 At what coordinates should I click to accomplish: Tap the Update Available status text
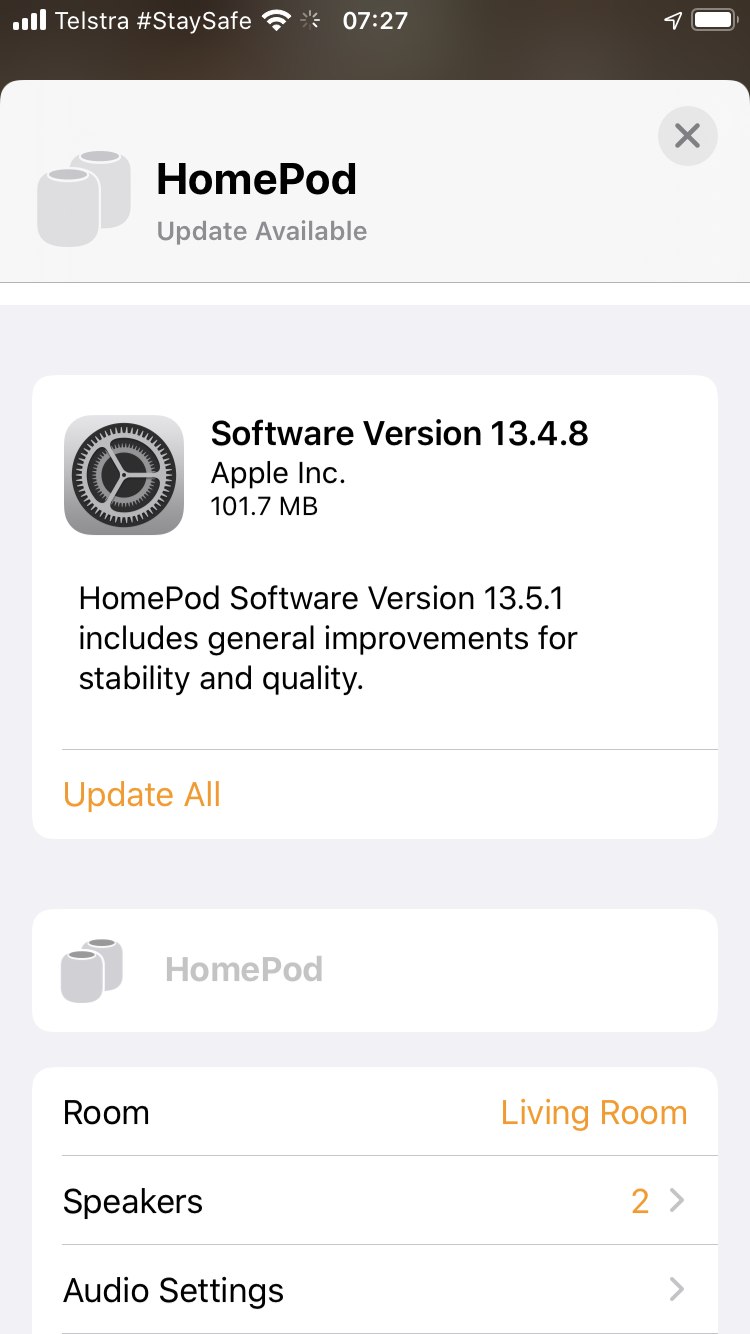[x=262, y=231]
